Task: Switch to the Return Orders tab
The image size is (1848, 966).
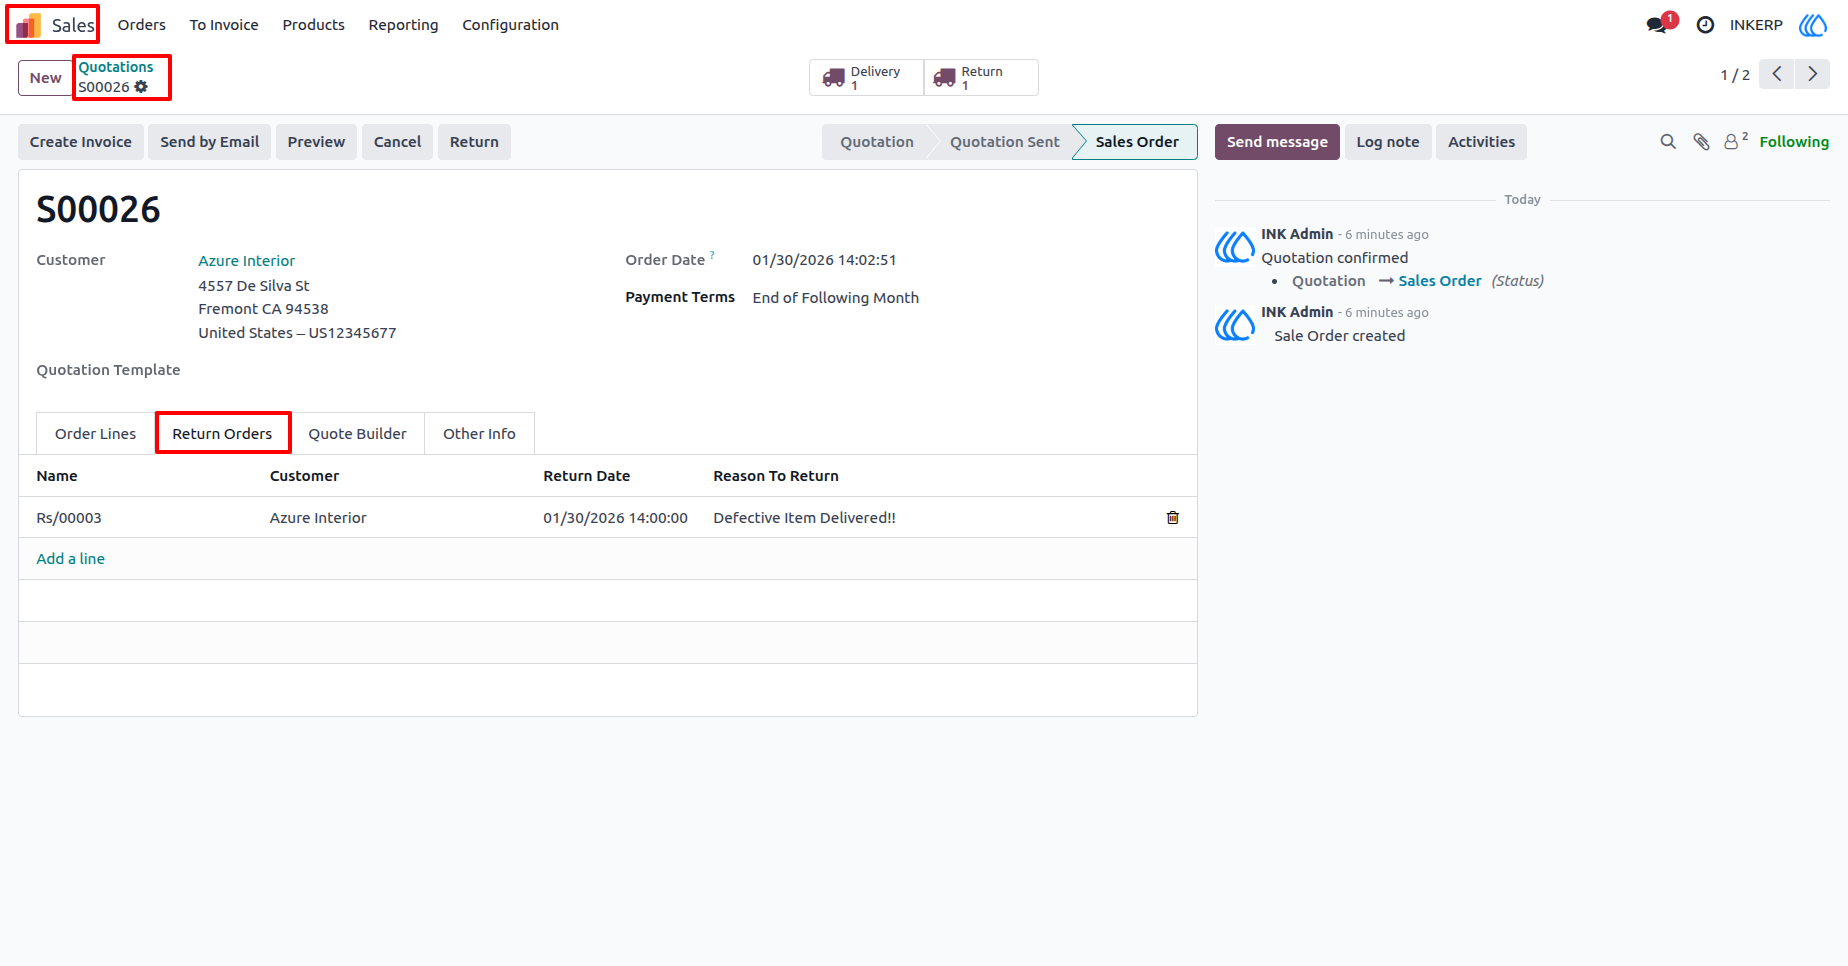Action: point(222,434)
